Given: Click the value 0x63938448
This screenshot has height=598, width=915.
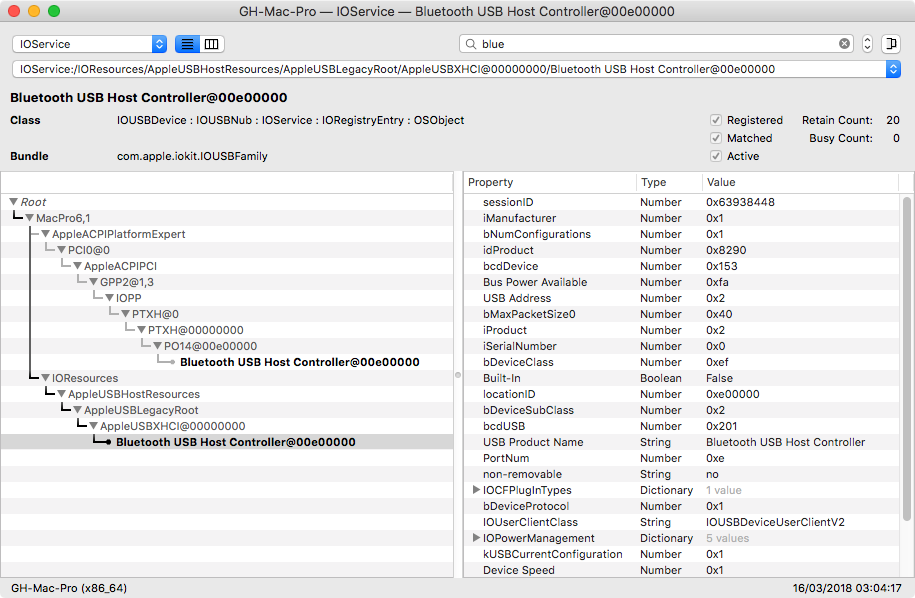Looking at the screenshot, I should pos(740,202).
